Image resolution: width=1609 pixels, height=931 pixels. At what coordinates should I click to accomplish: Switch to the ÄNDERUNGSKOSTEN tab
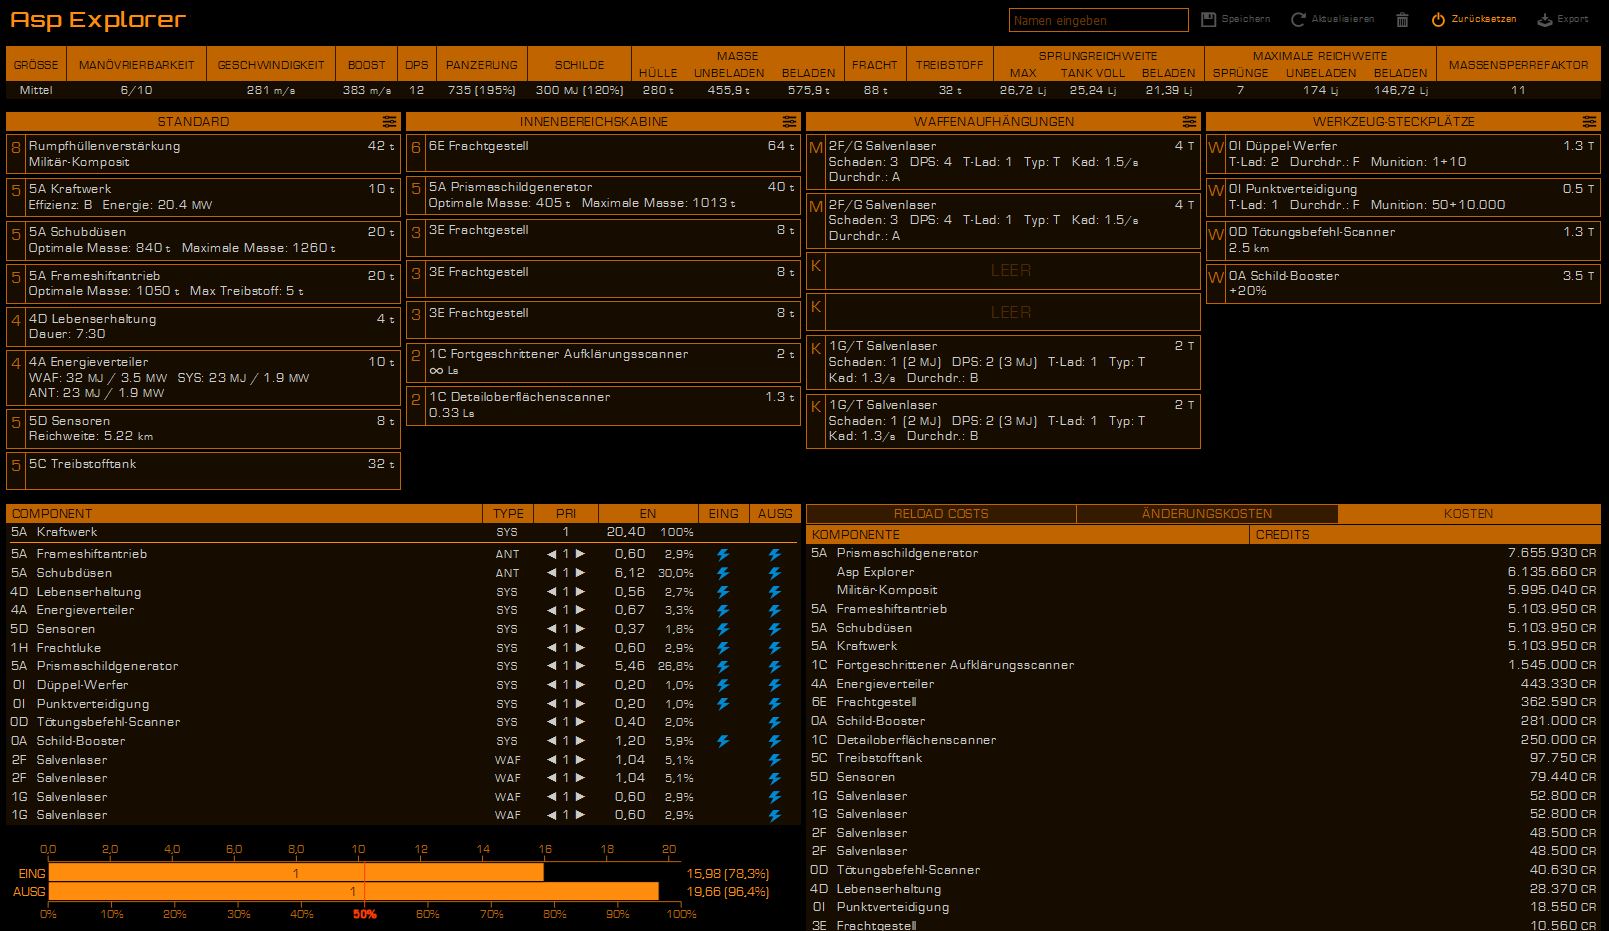1207,514
